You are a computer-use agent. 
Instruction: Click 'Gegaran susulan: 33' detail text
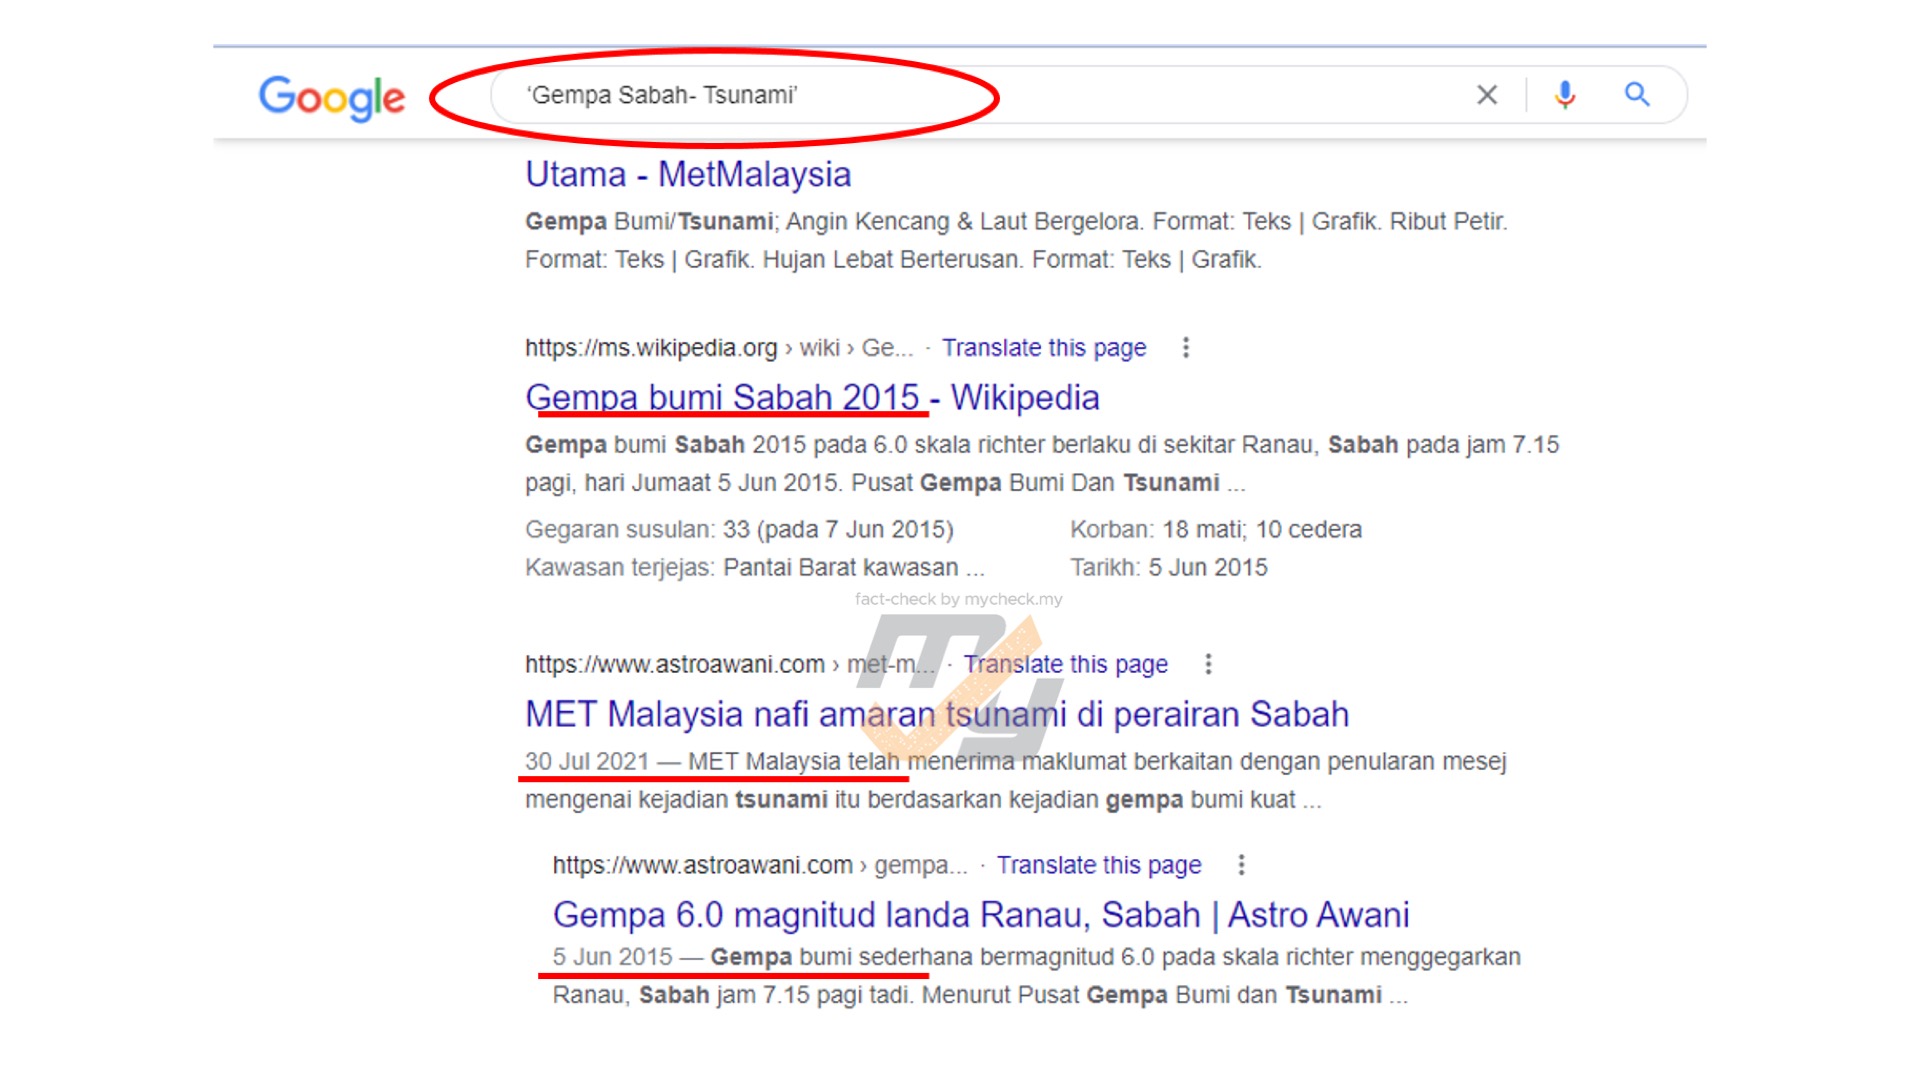click(x=739, y=529)
